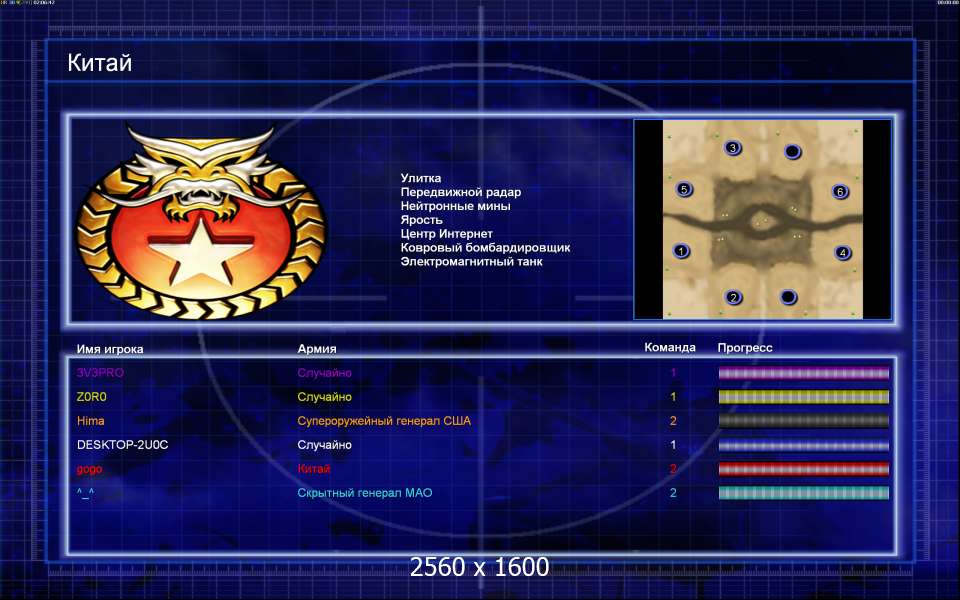
Task: Click Суперрружейный генерал США army of Hima
Action: pos(384,421)
